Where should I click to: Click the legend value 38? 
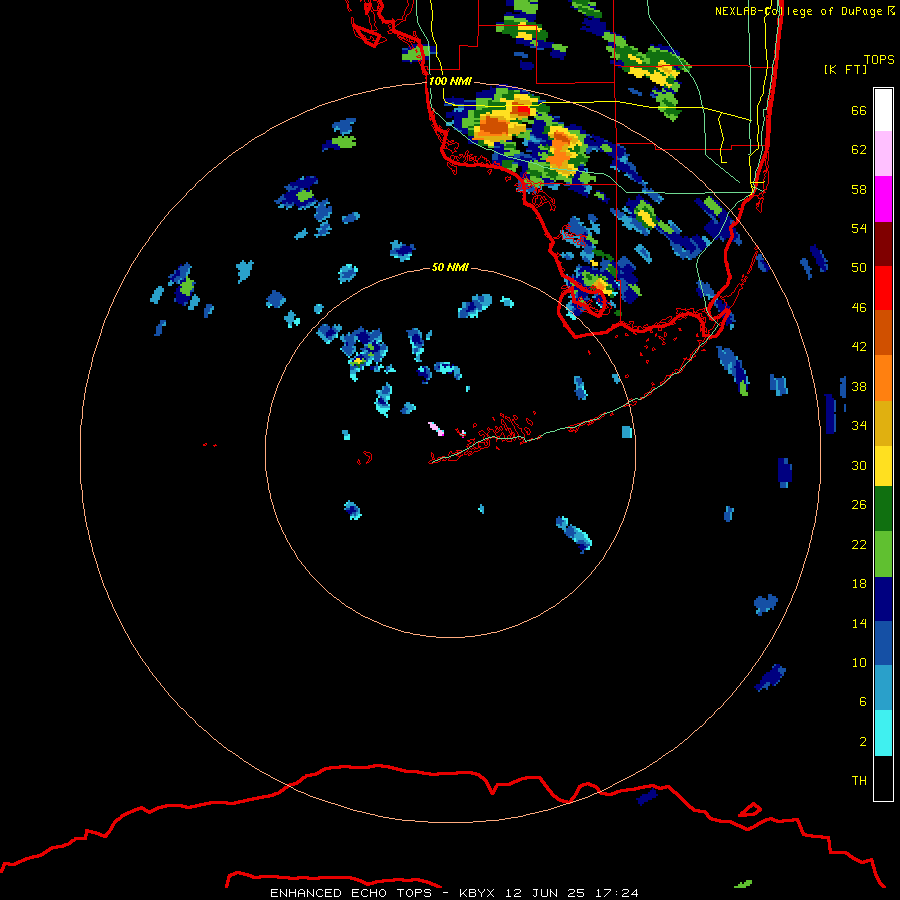click(859, 386)
